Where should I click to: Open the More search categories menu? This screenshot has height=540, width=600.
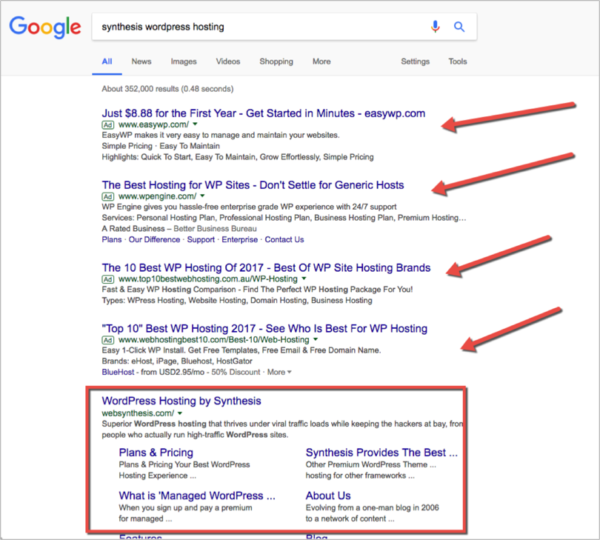tap(321, 62)
